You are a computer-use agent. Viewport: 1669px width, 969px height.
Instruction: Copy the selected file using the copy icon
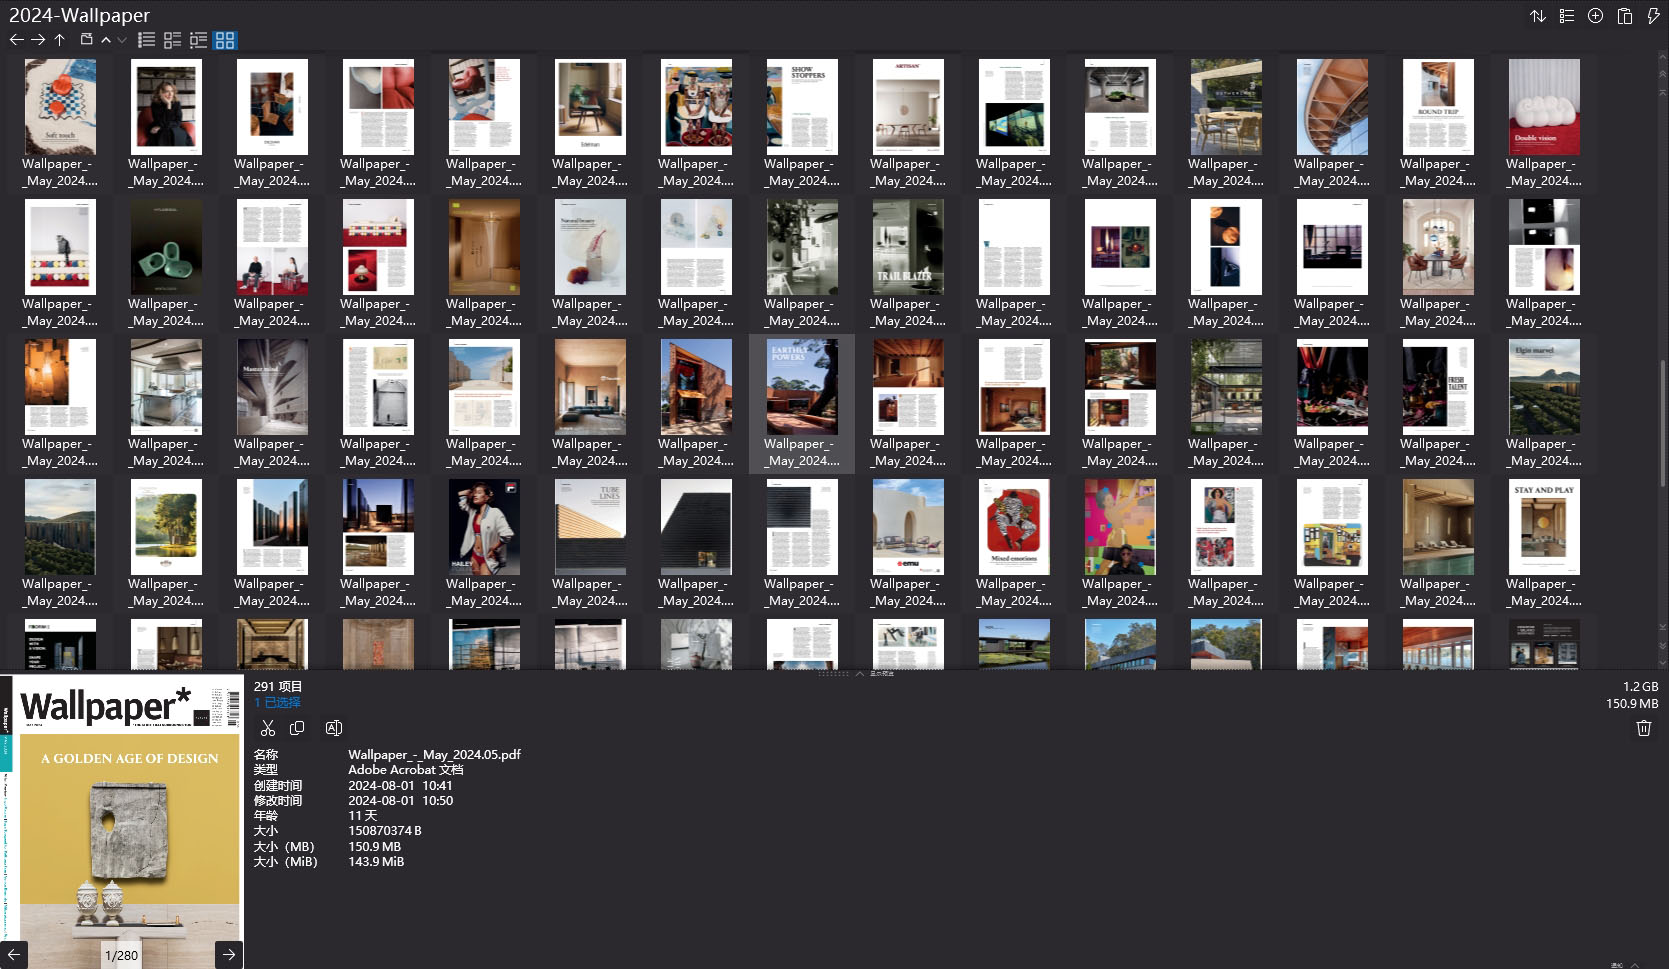(297, 728)
